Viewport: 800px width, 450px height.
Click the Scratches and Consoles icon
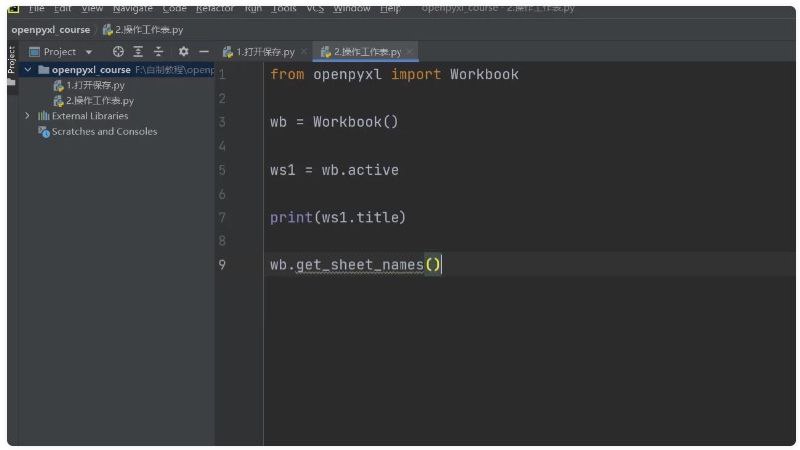(44, 132)
